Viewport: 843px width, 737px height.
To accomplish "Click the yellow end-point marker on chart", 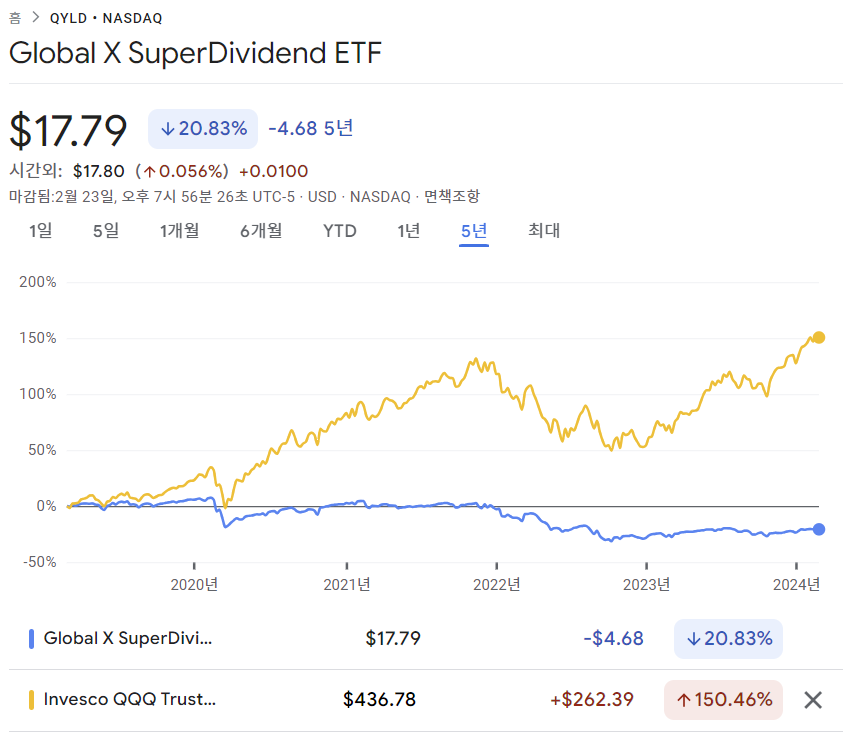I will 818,338.
